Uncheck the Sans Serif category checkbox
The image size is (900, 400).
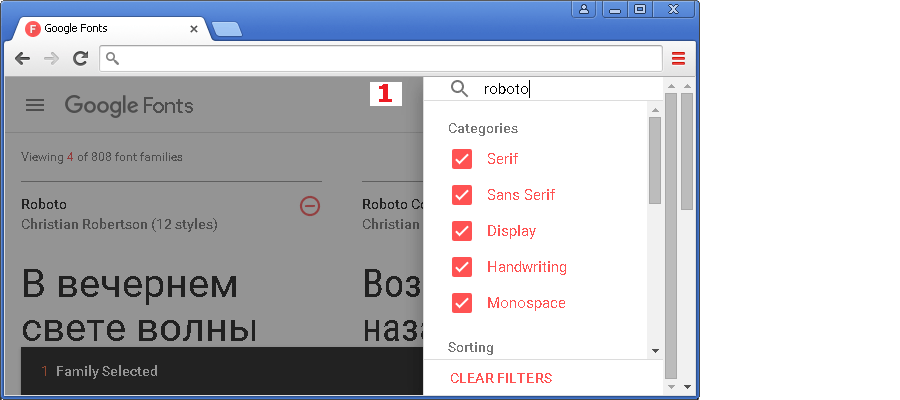point(462,195)
